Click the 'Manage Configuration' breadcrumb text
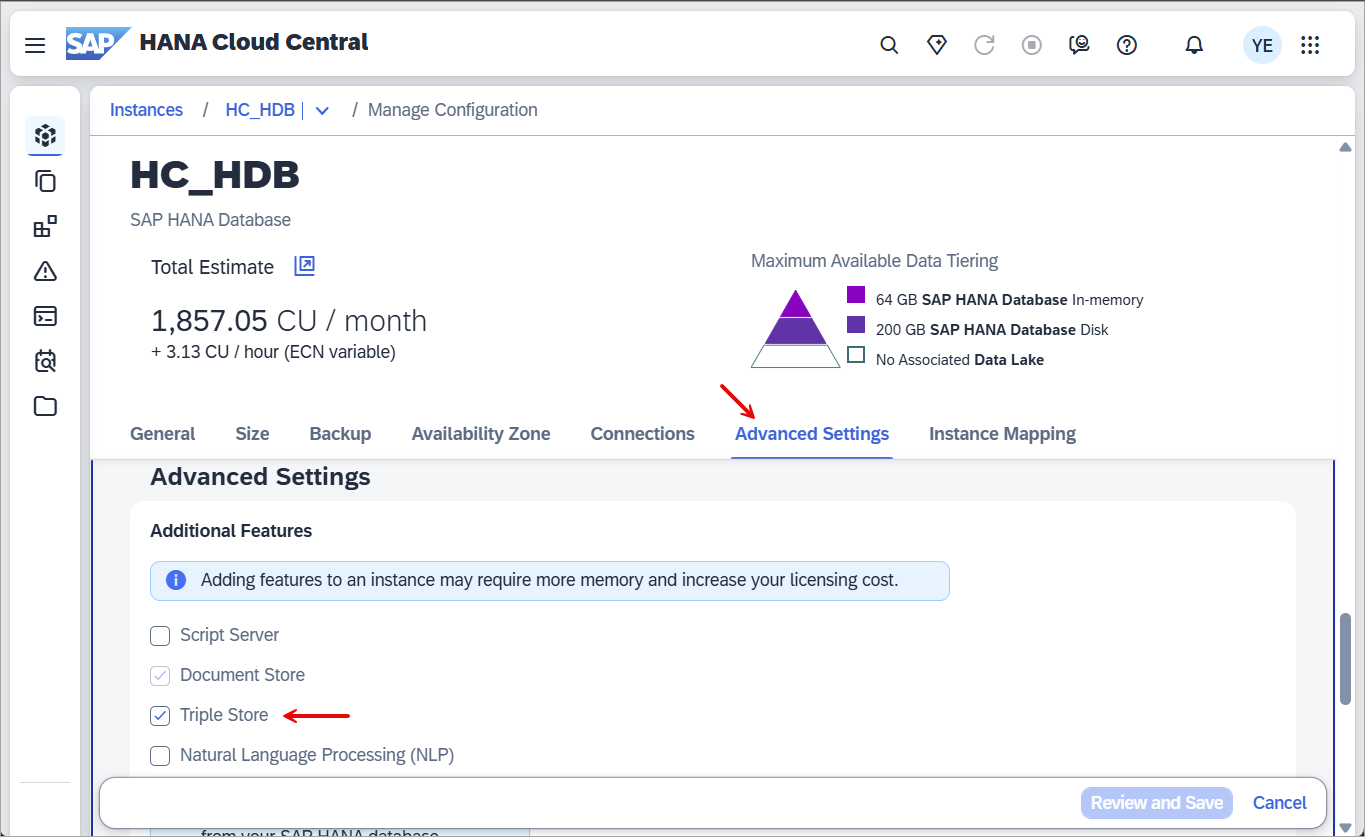 click(x=453, y=110)
